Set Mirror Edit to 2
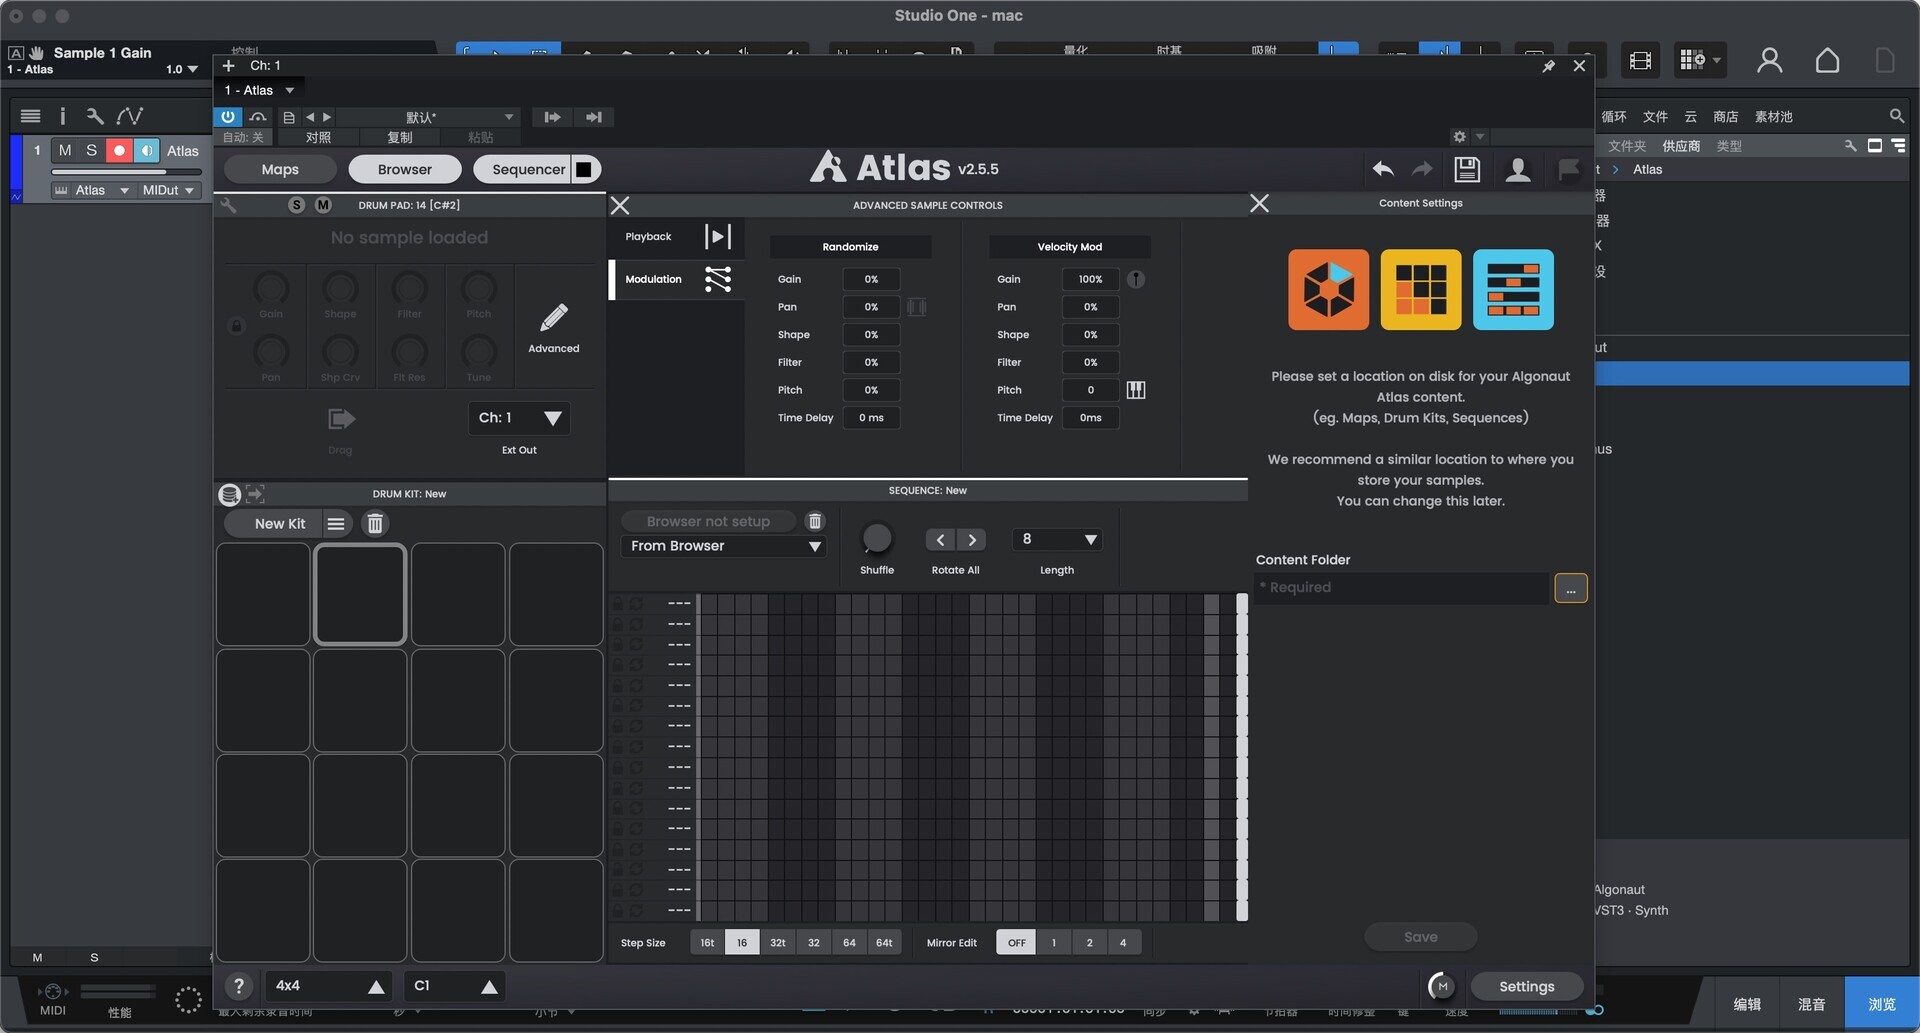Screen dimensions: 1920x1033 pyautogui.click(x=1089, y=942)
